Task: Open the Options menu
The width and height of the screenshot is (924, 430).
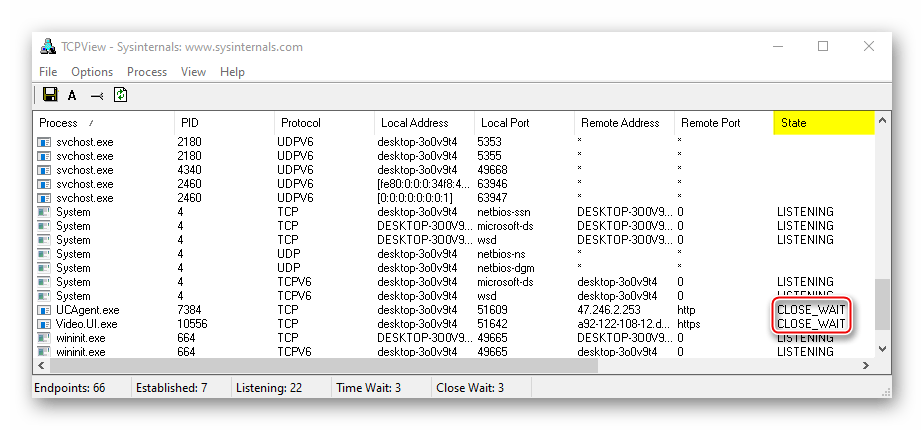Action: point(92,72)
